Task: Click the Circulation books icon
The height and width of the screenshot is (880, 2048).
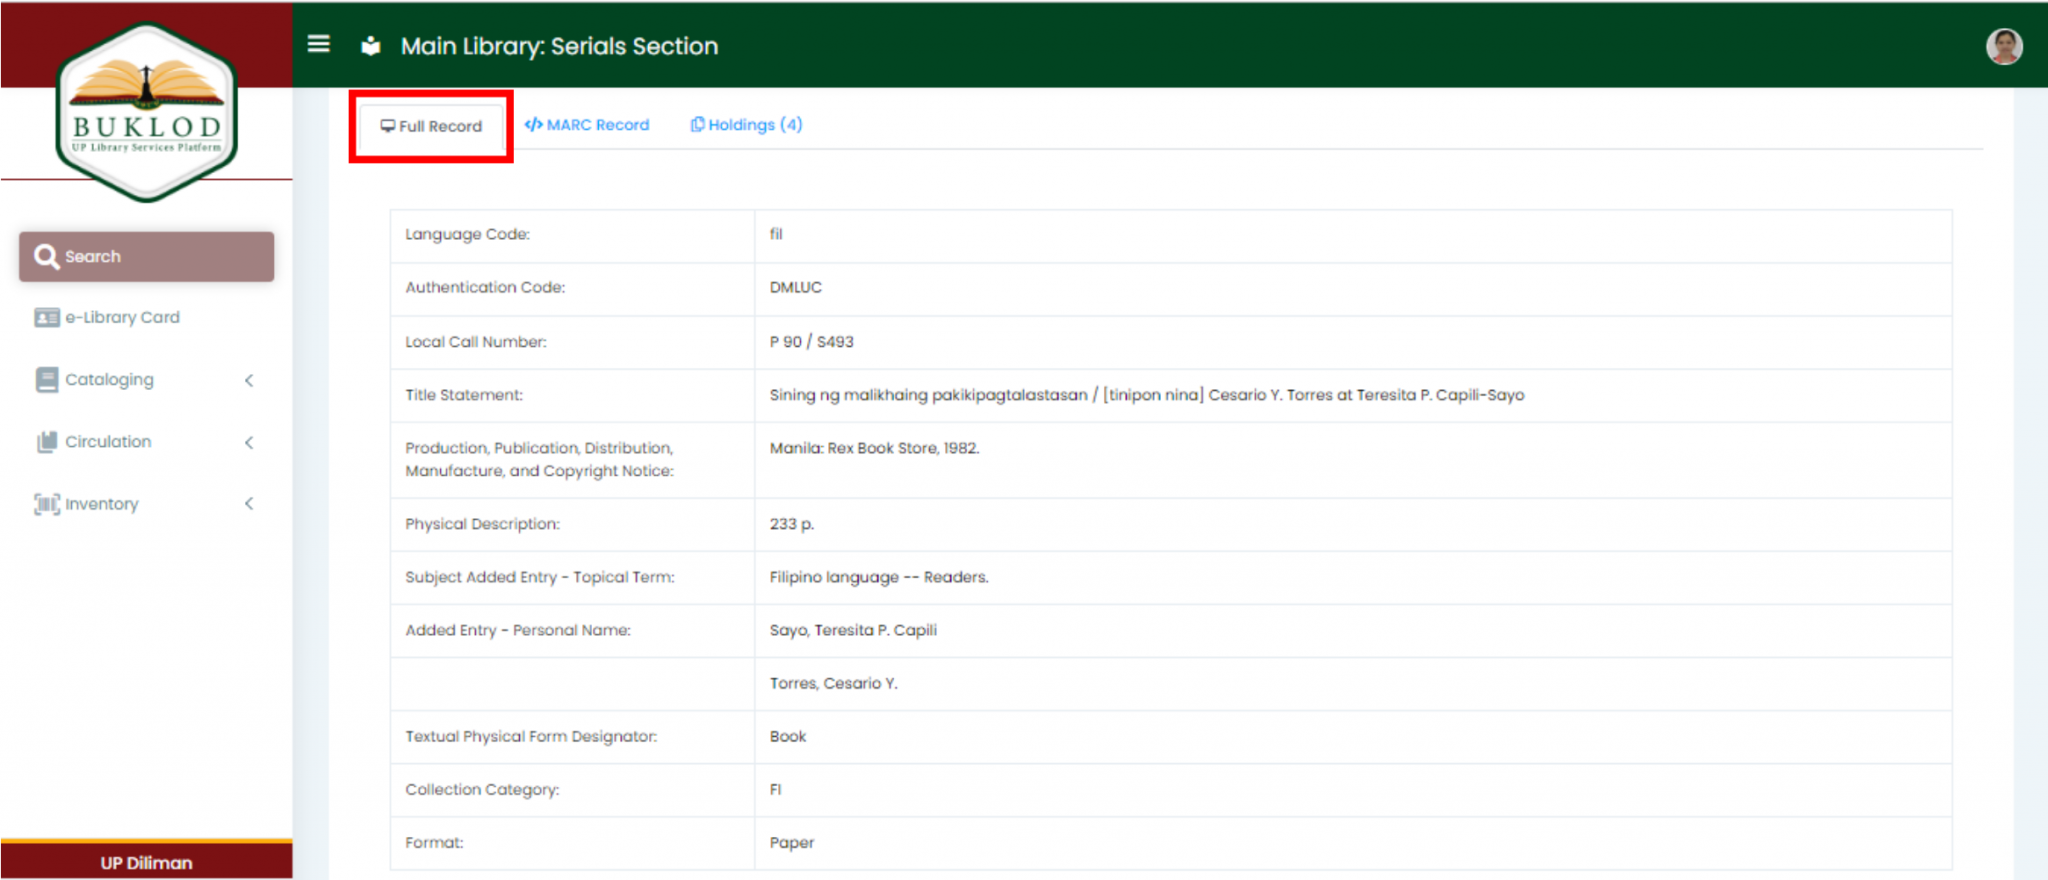Action: (47, 442)
